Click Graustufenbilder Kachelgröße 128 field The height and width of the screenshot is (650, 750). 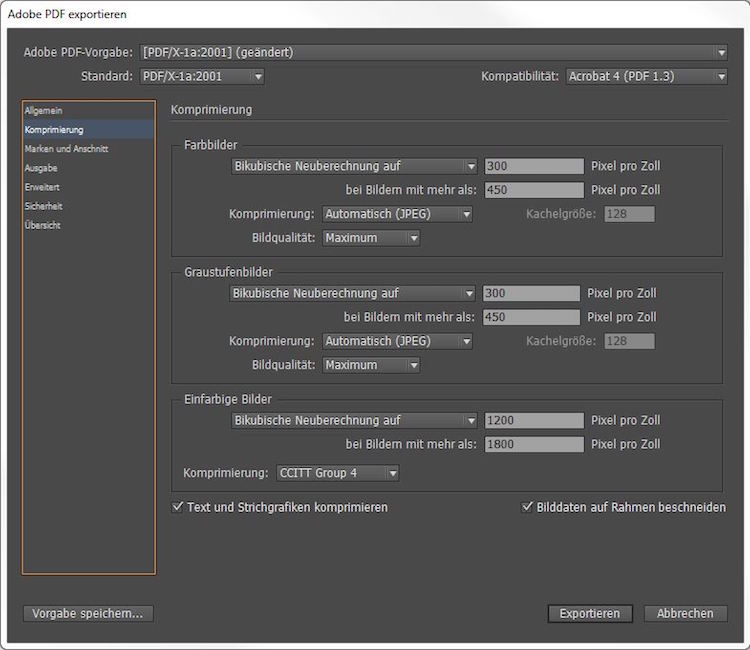(629, 341)
